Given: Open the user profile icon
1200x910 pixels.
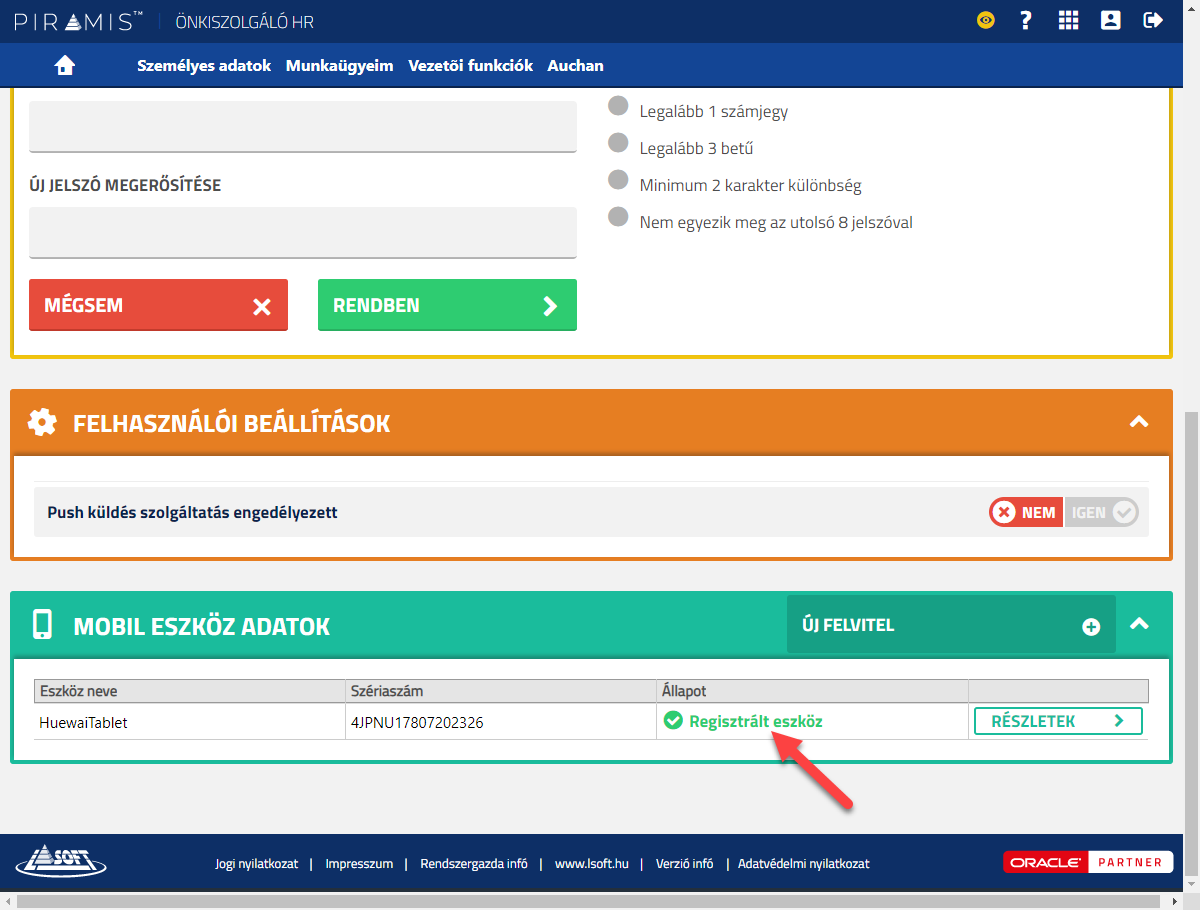Looking at the screenshot, I should pyautogui.click(x=1110, y=21).
